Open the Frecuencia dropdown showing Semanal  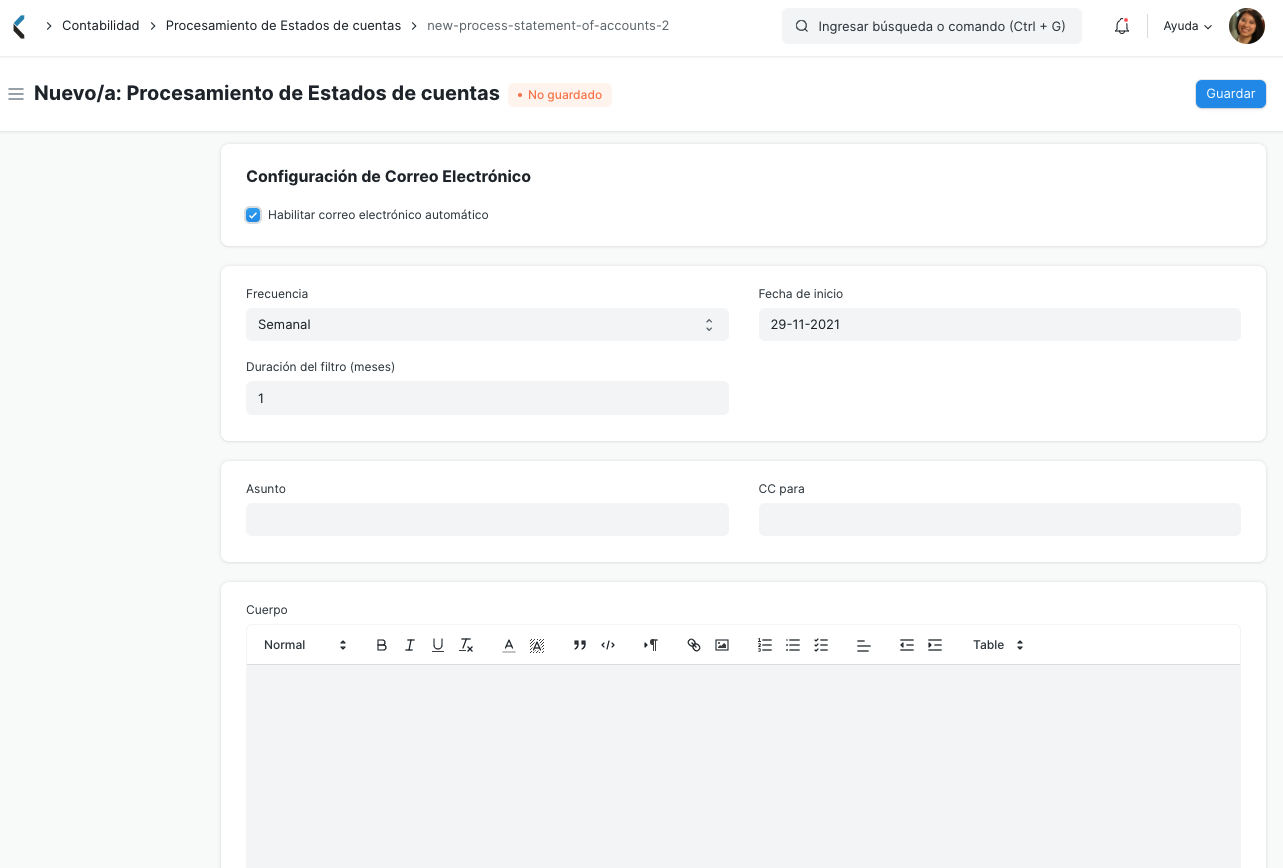point(487,324)
